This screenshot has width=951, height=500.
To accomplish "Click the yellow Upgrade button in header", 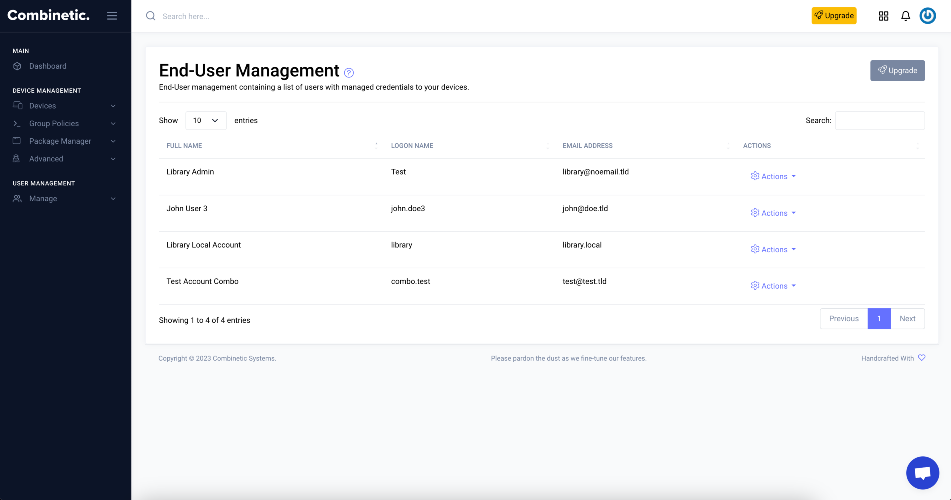I will click(x=834, y=16).
